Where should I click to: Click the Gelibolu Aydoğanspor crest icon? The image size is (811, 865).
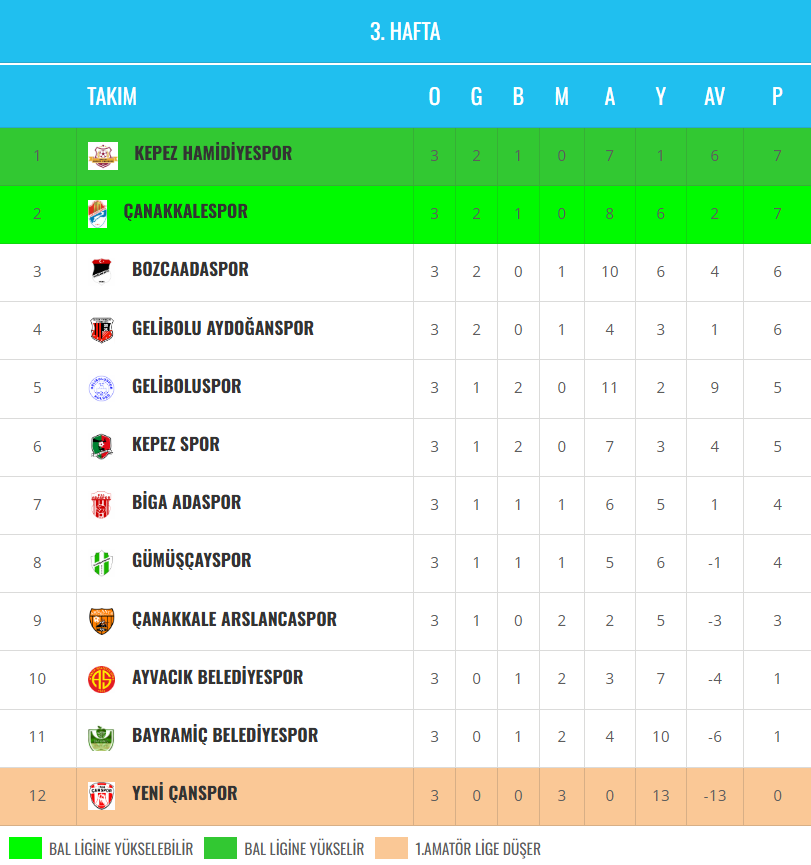[100, 329]
